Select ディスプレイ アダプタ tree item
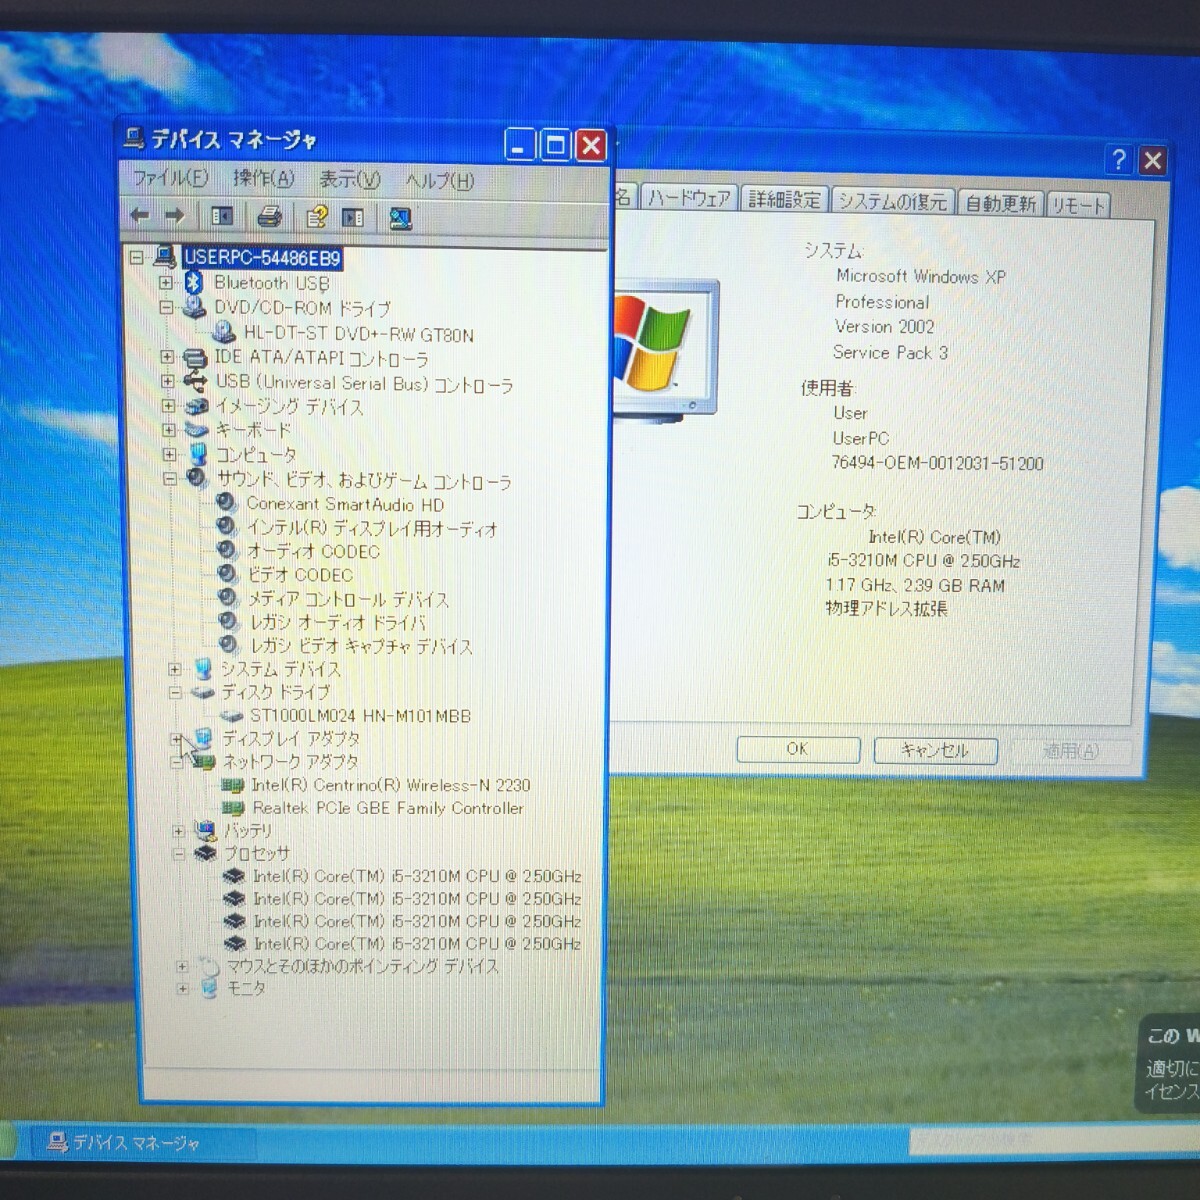 tap(291, 738)
